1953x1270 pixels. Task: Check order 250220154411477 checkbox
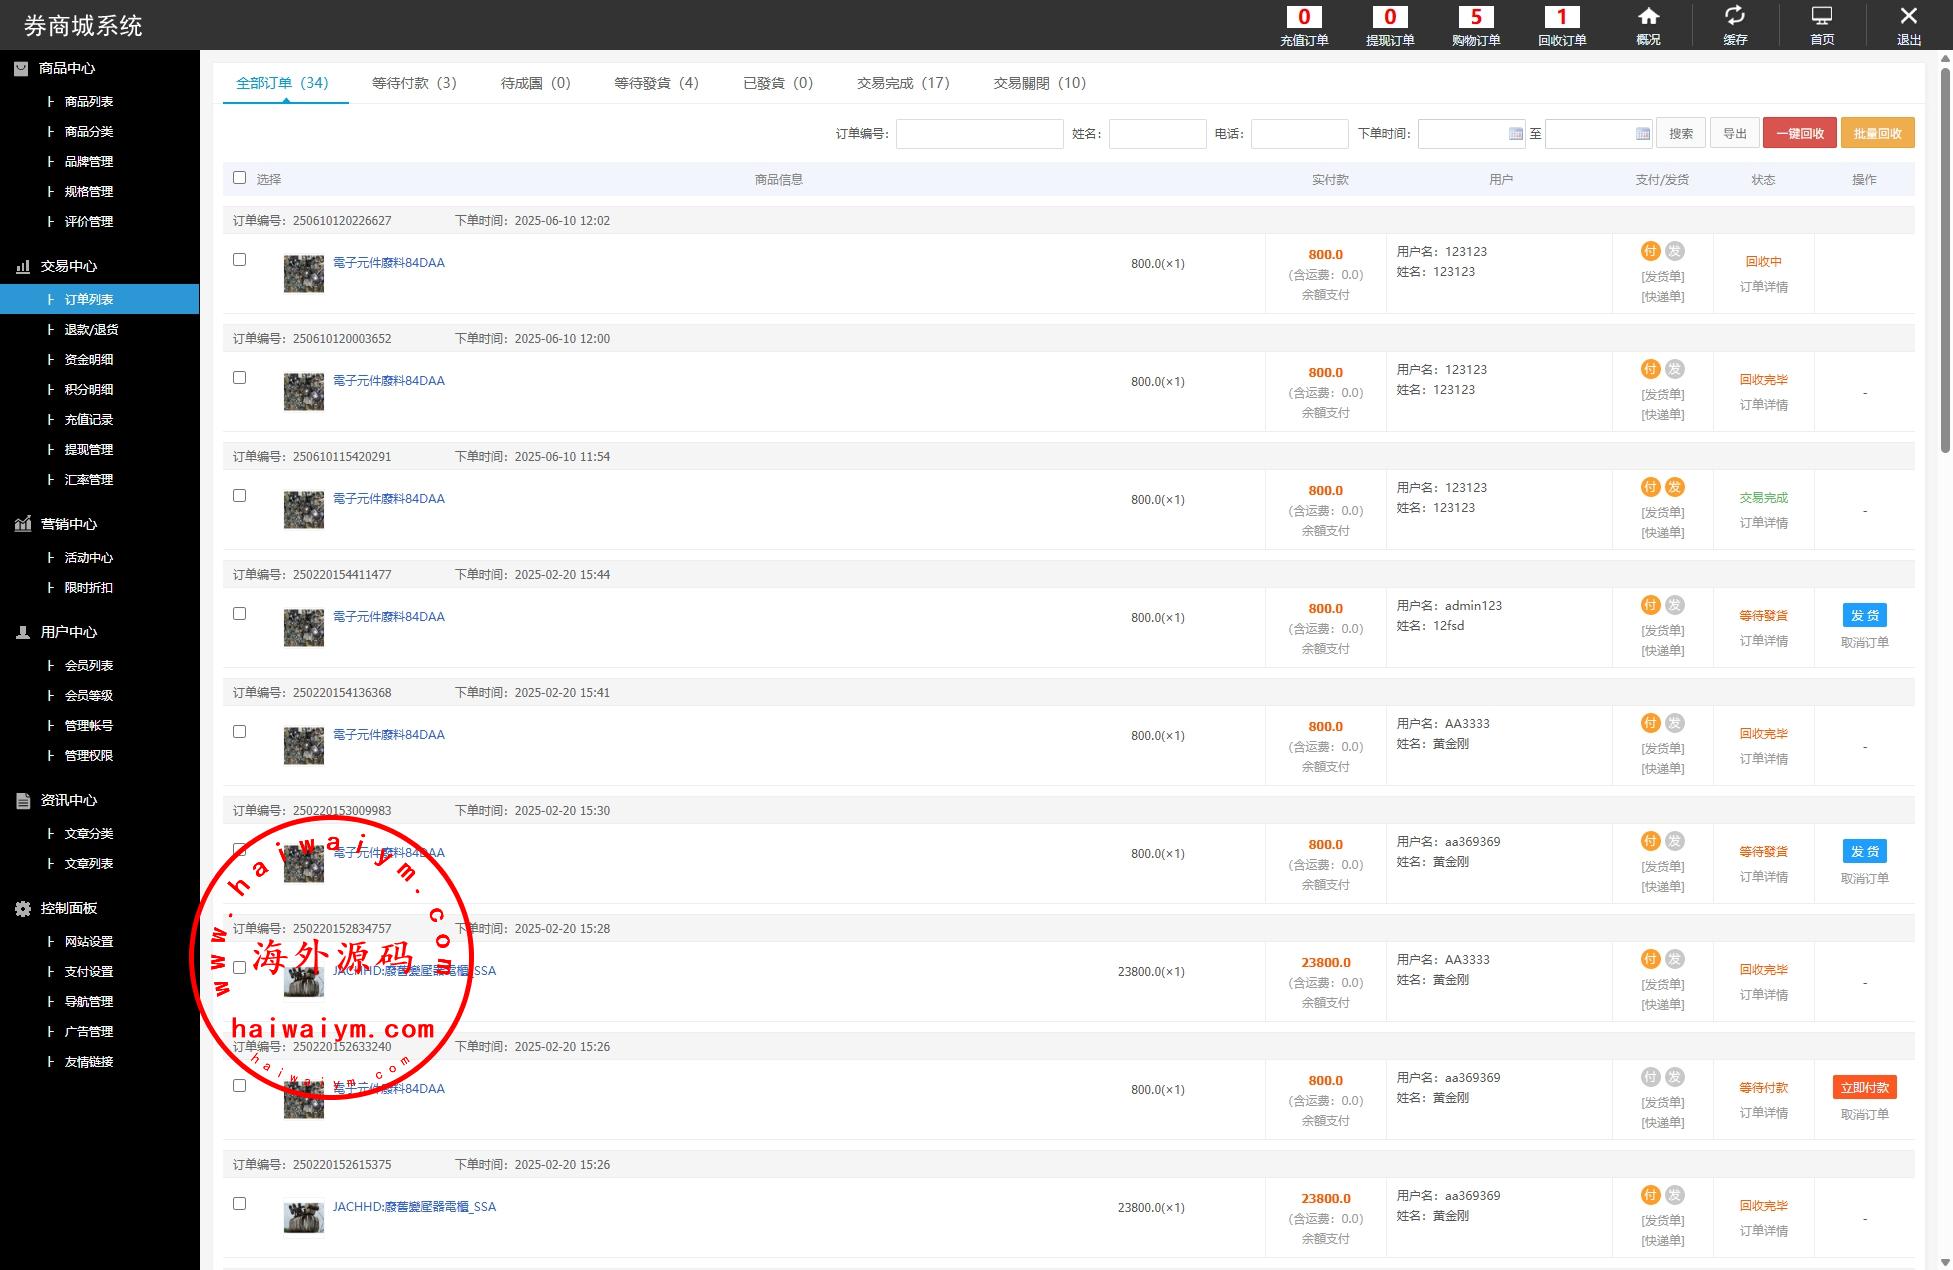coord(239,614)
